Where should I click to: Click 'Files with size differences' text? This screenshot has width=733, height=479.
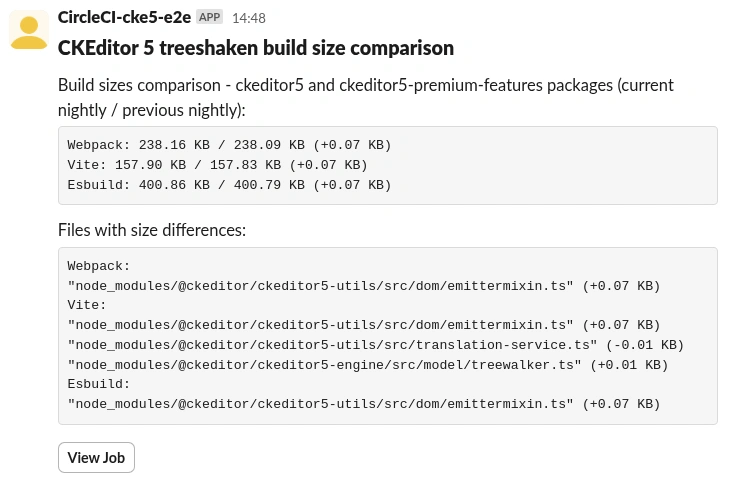(x=152, y=230)
